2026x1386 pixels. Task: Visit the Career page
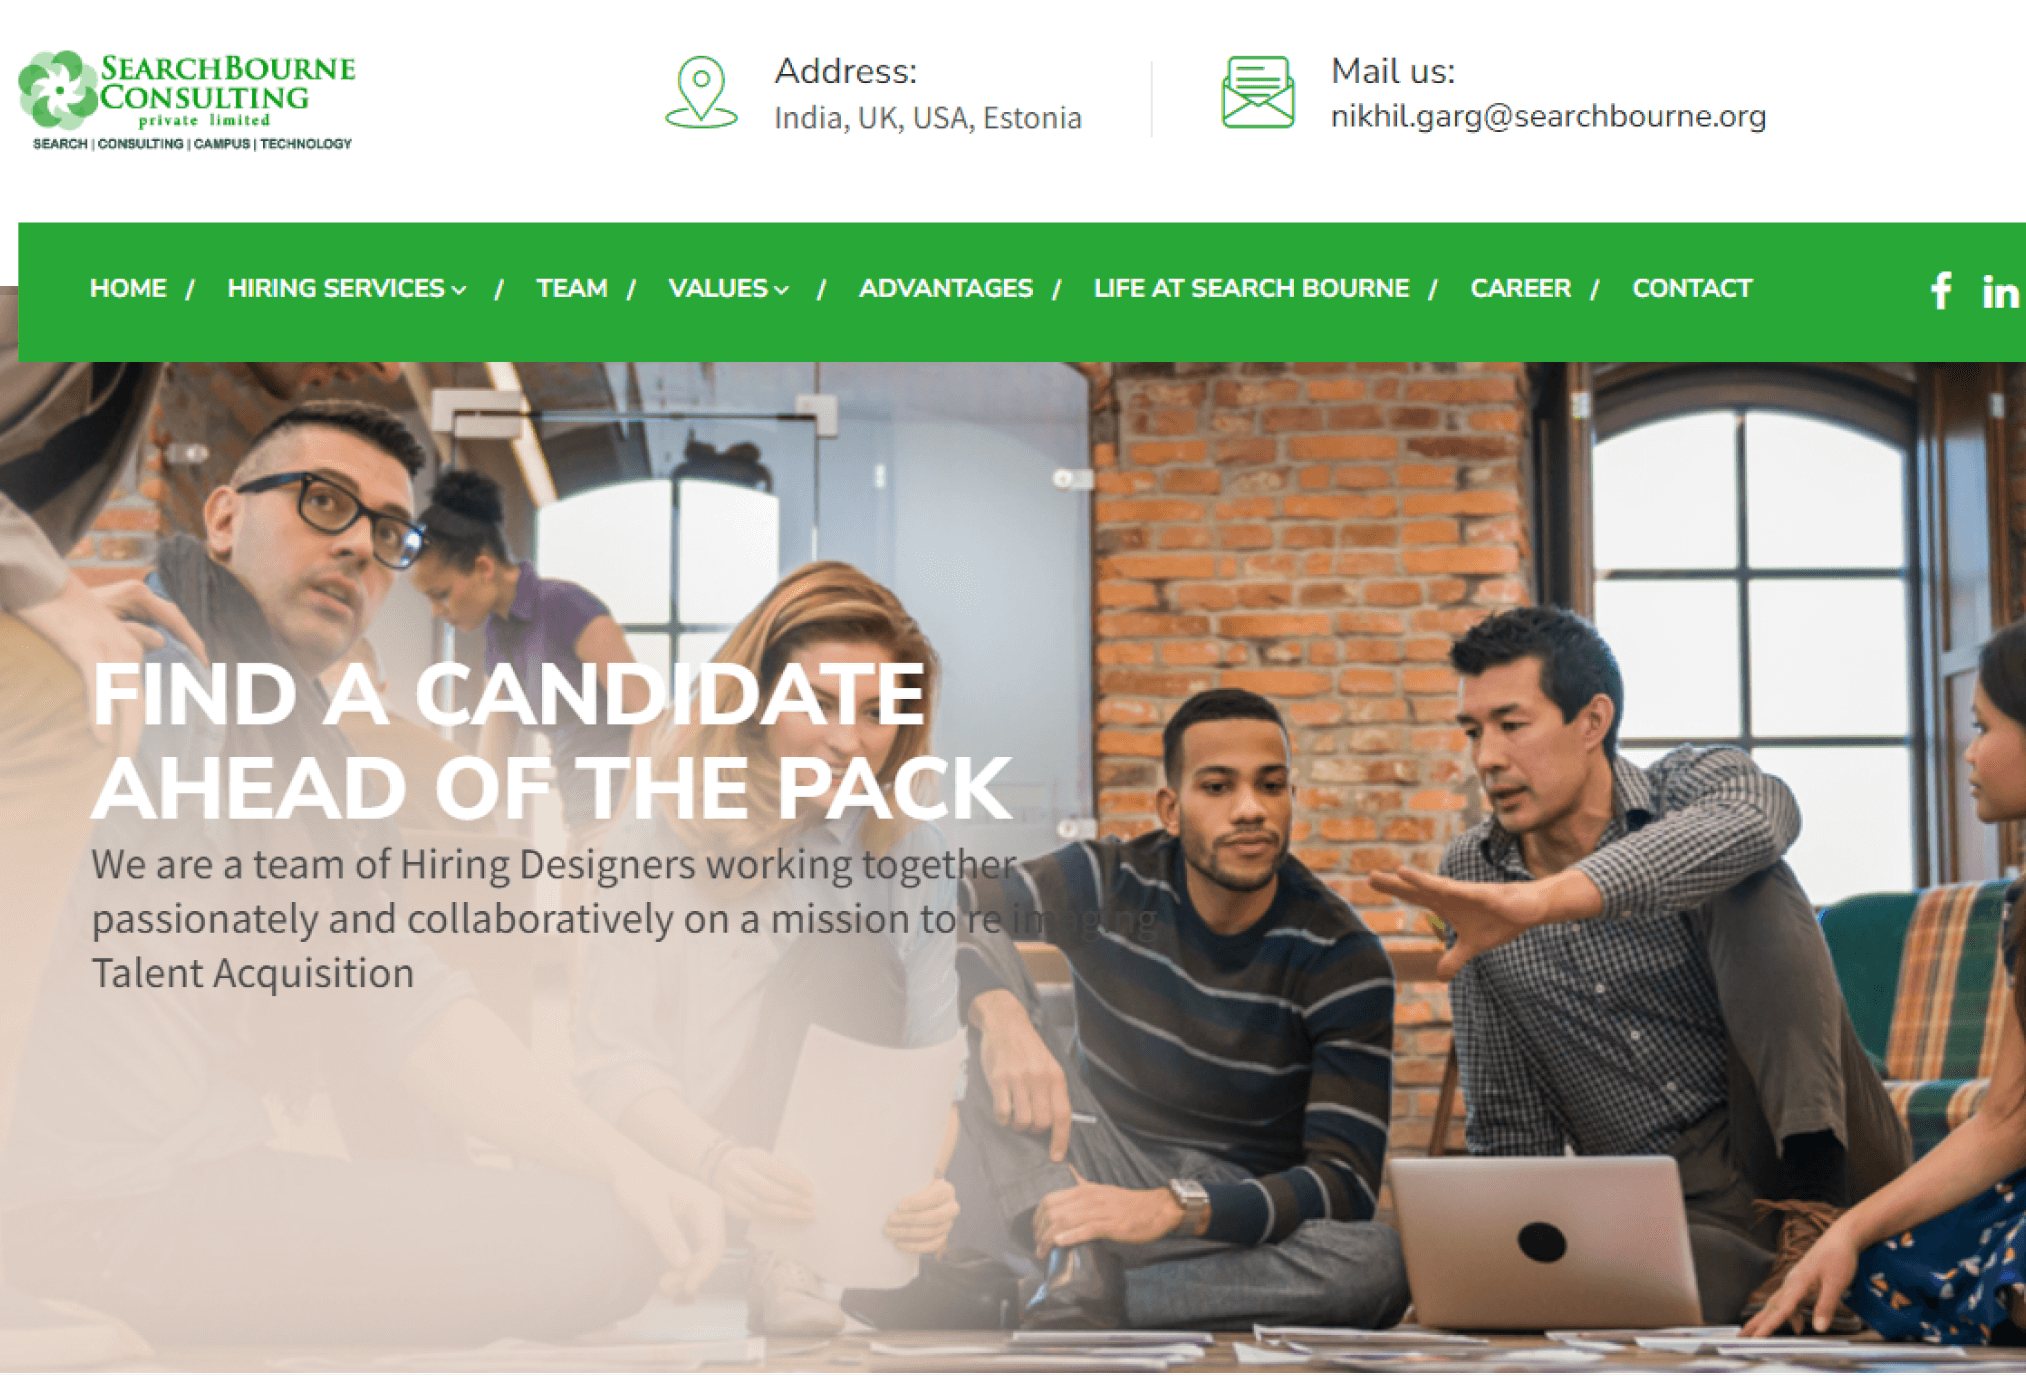pos(1520,288)
